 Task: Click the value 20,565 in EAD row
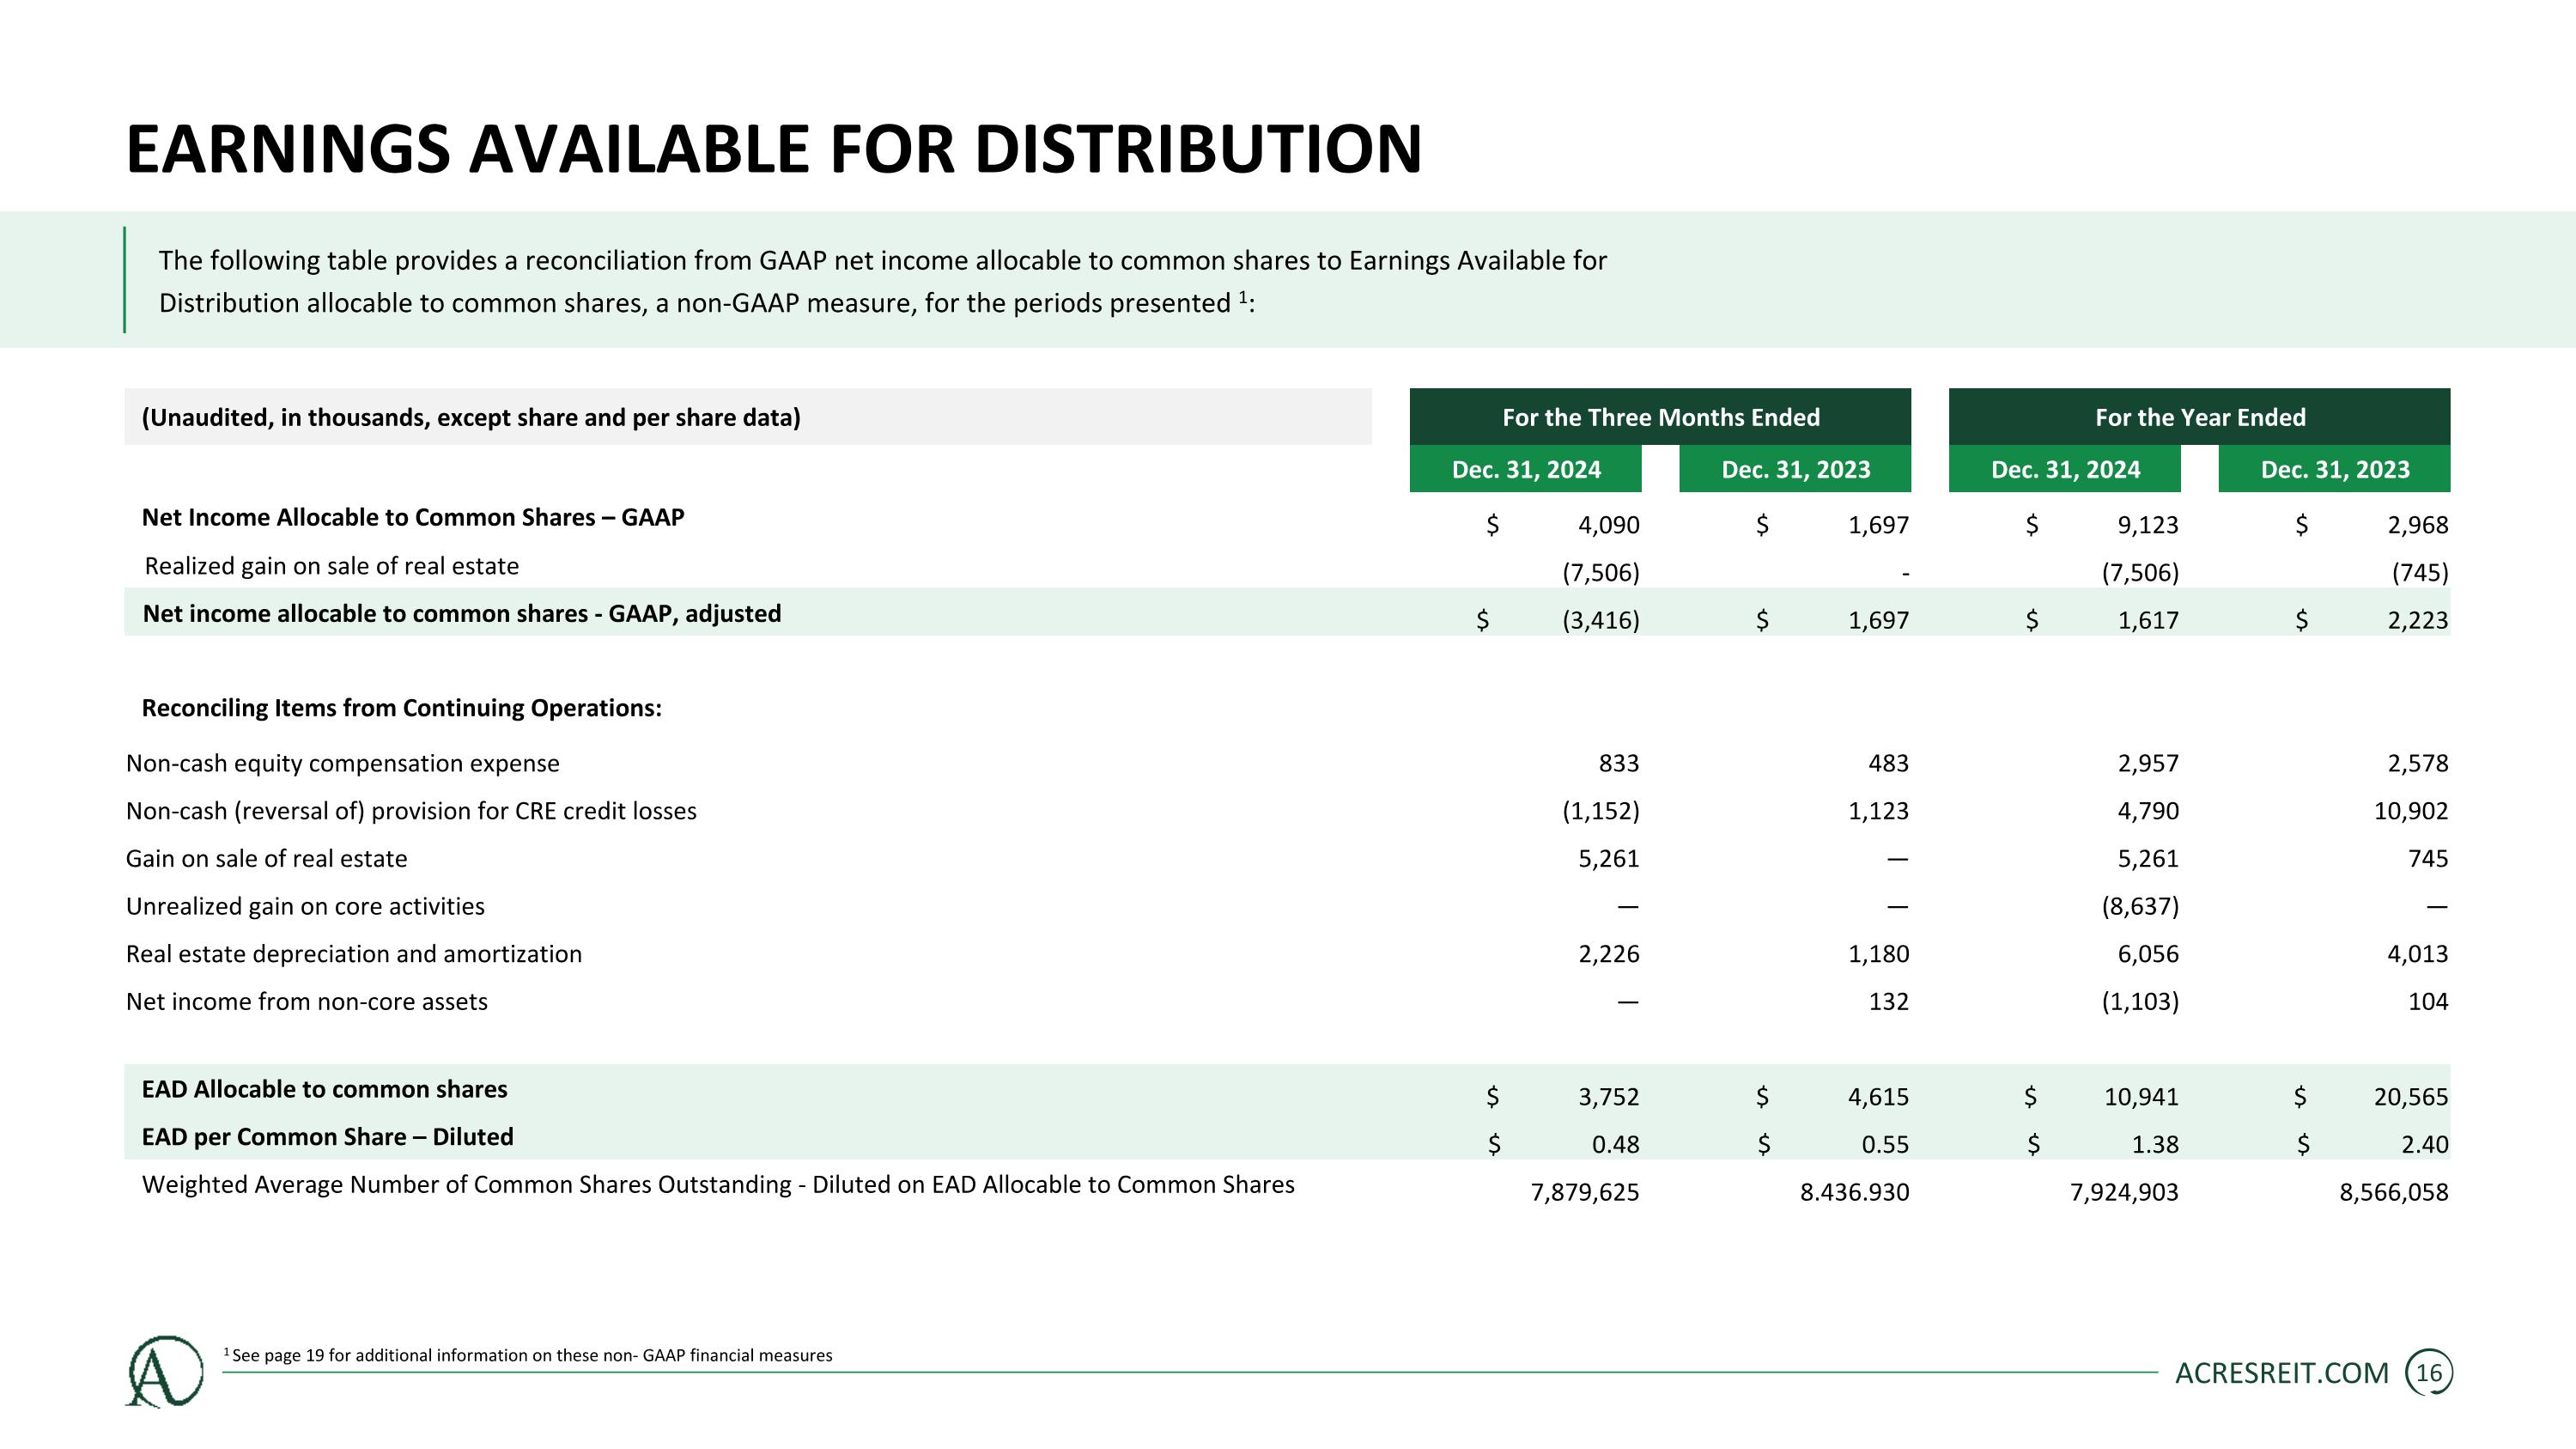coord(2410,1097)
